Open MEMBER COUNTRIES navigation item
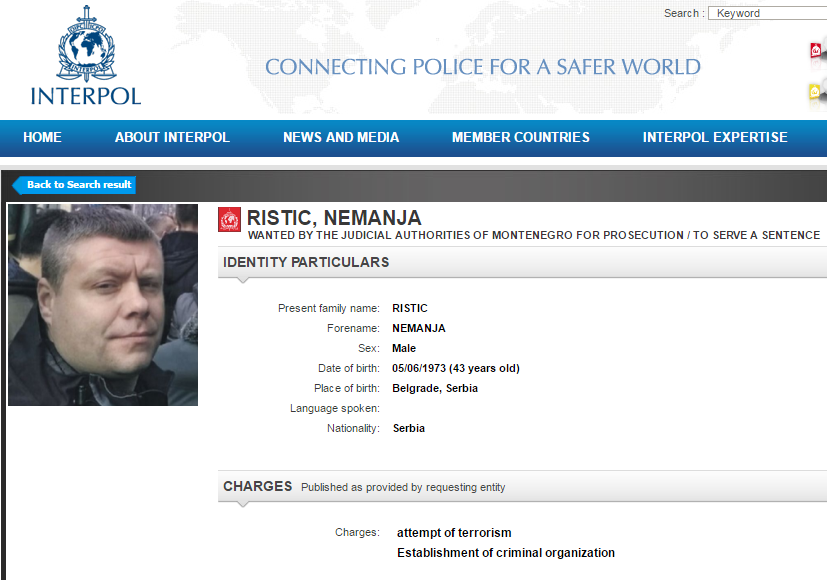This screenshot has width=827, height=580. (521, 138)
